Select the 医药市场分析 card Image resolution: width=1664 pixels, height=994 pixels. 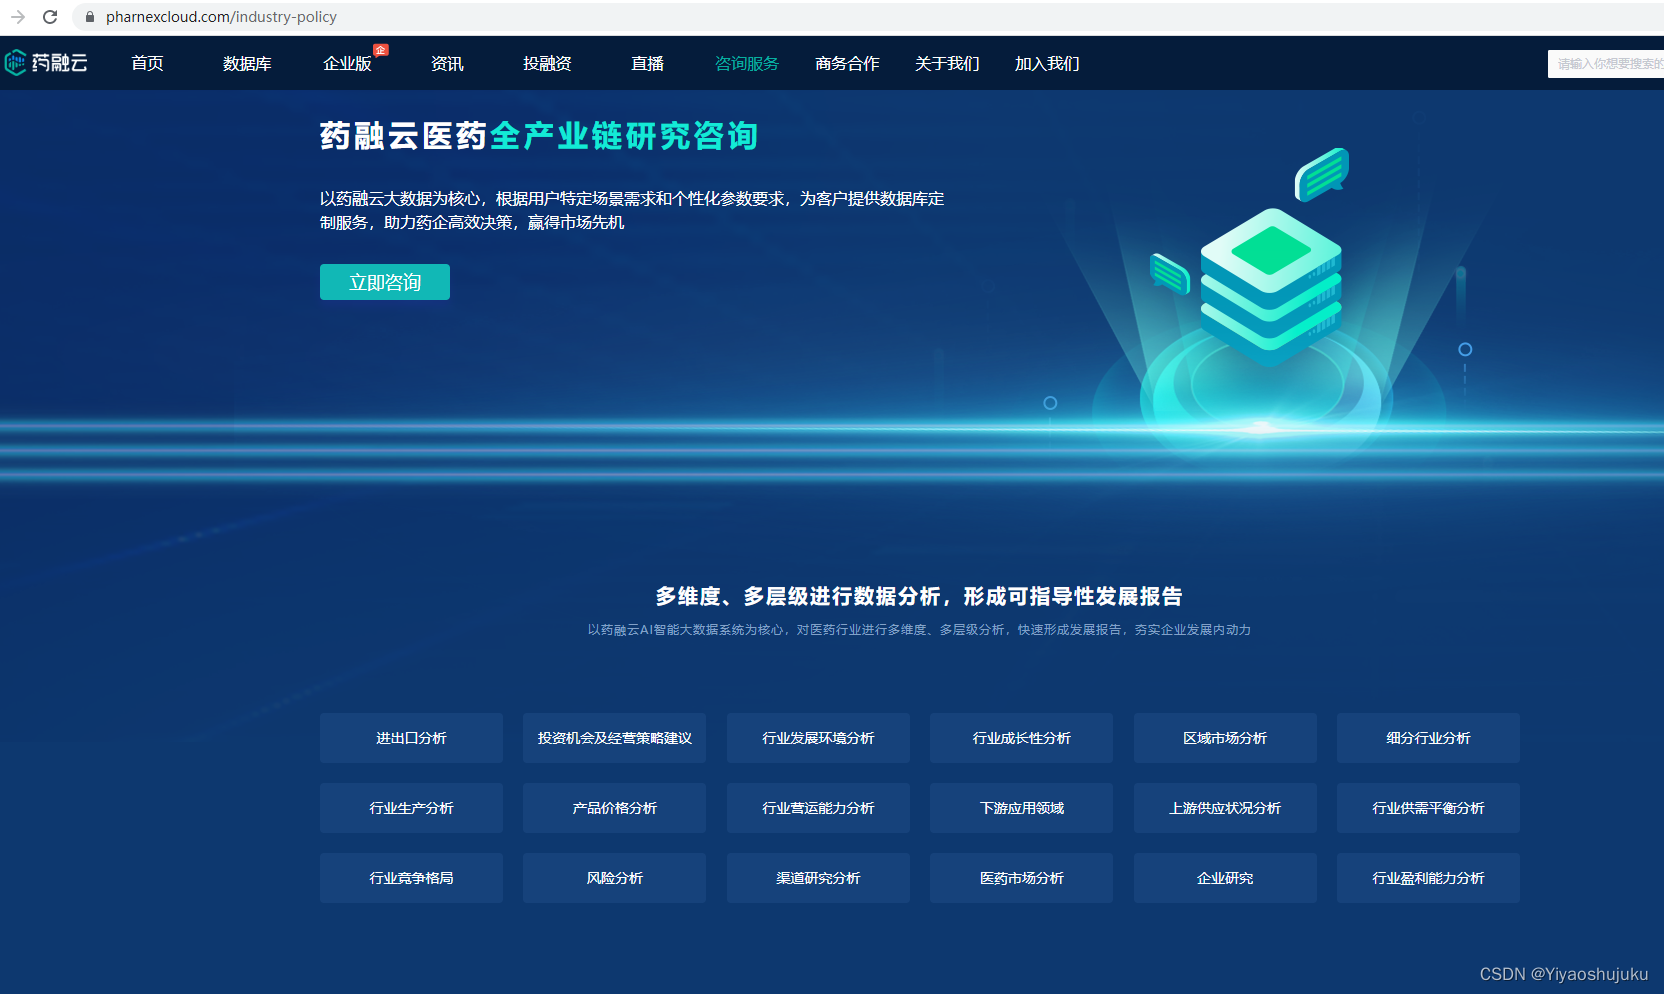pyautogui.click(x=1021, y=878)
